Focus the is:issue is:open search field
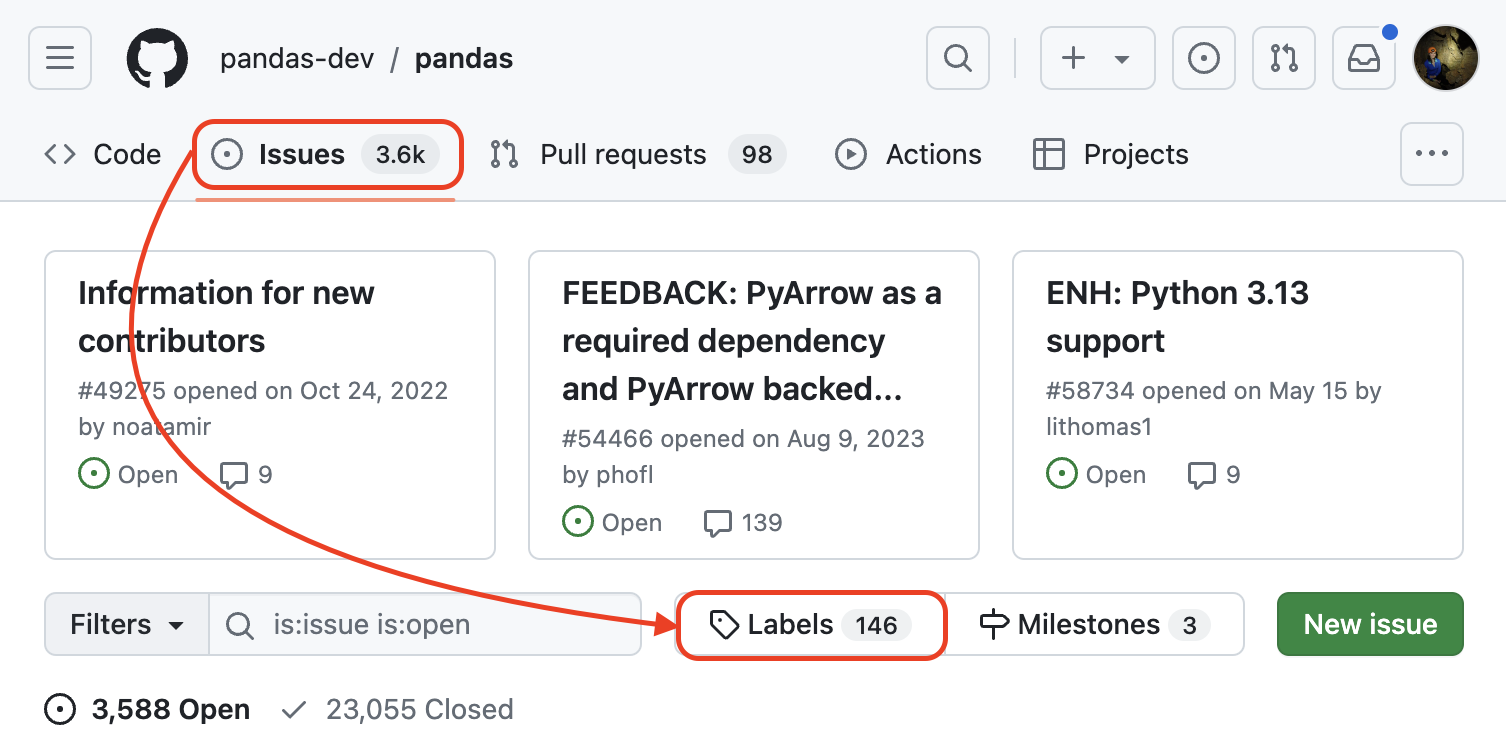 click(x=425, y=625)
